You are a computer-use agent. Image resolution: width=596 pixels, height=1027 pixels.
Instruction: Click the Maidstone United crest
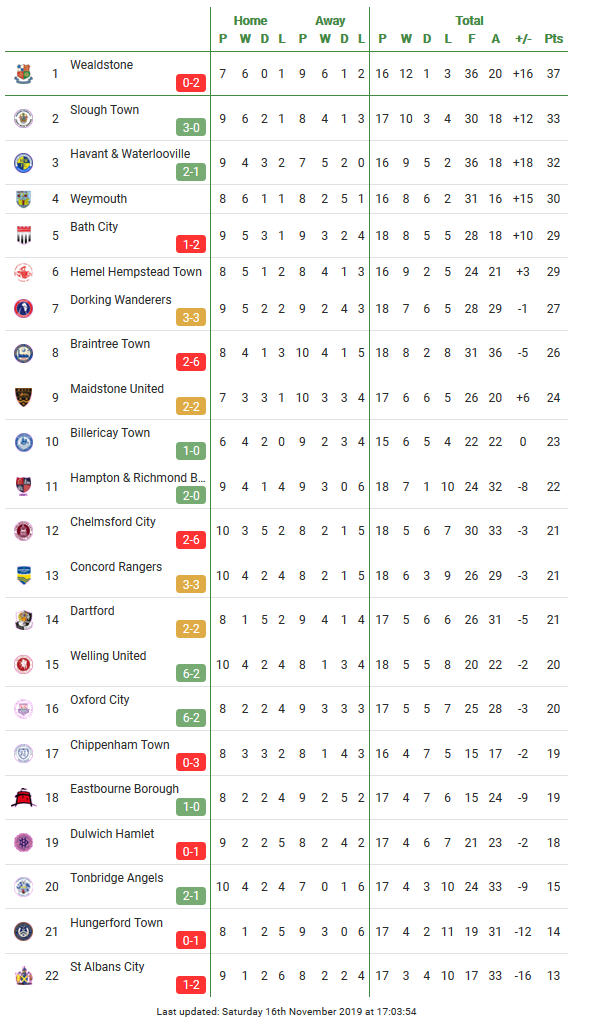point(24,397)
